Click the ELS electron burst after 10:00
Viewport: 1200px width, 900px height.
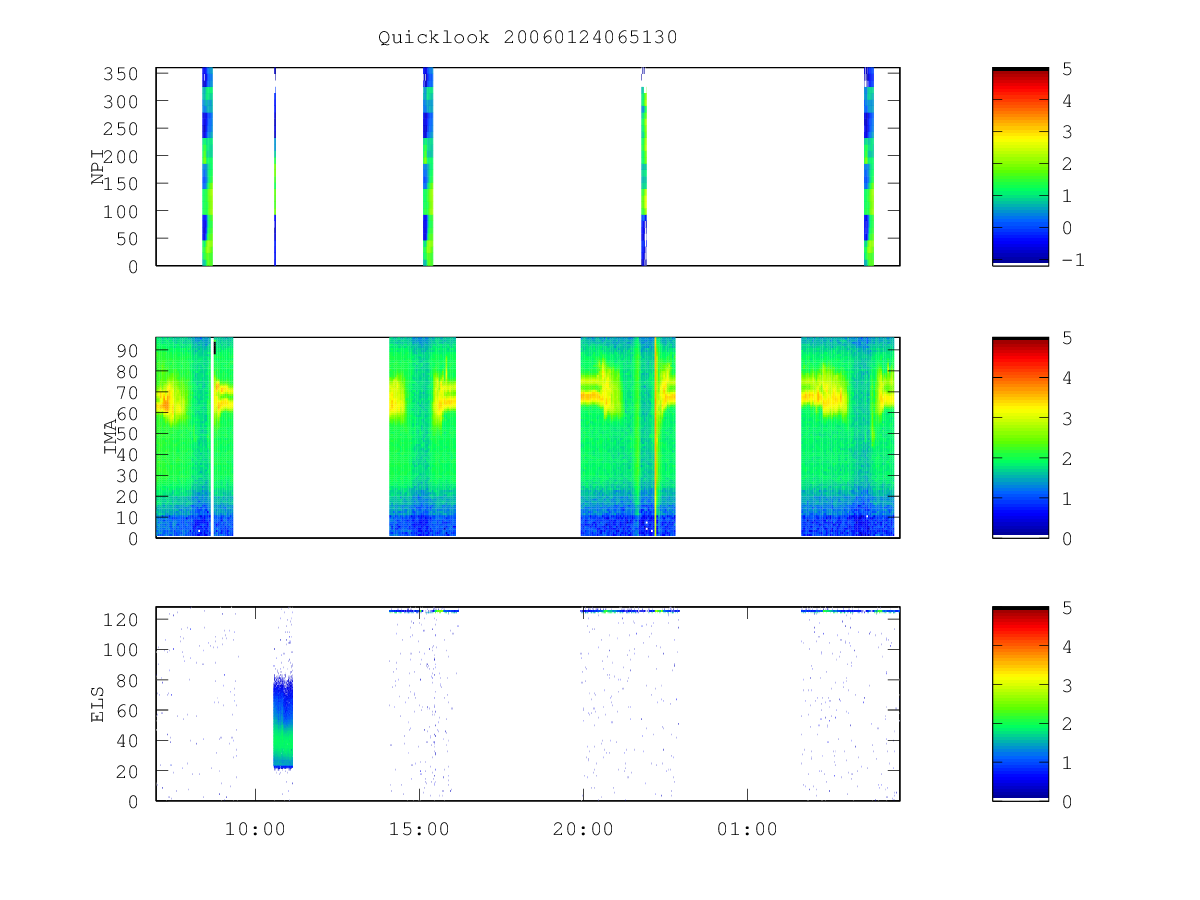(x=283, y=722)
